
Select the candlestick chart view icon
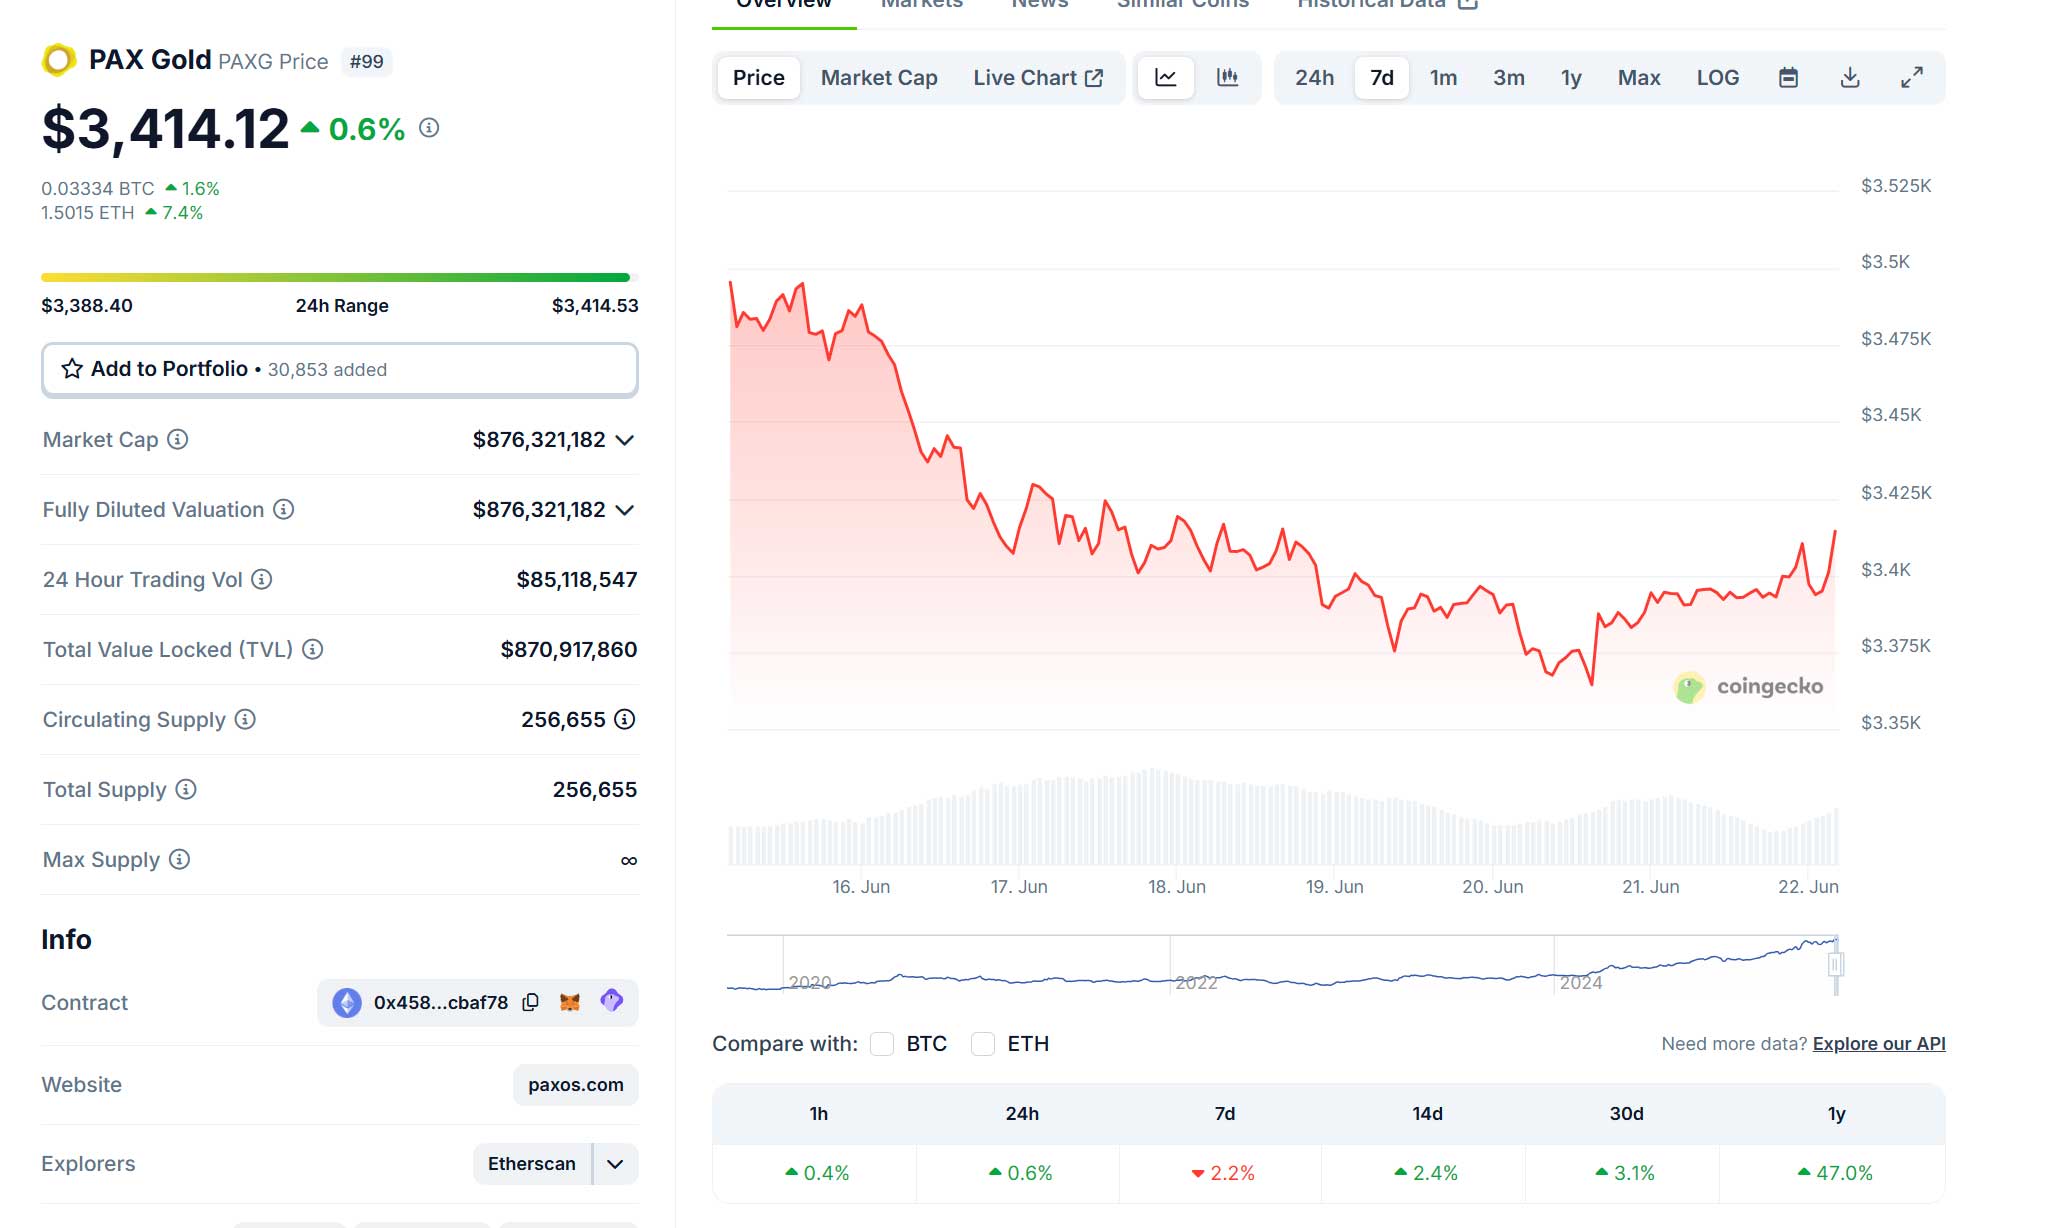1227,77
